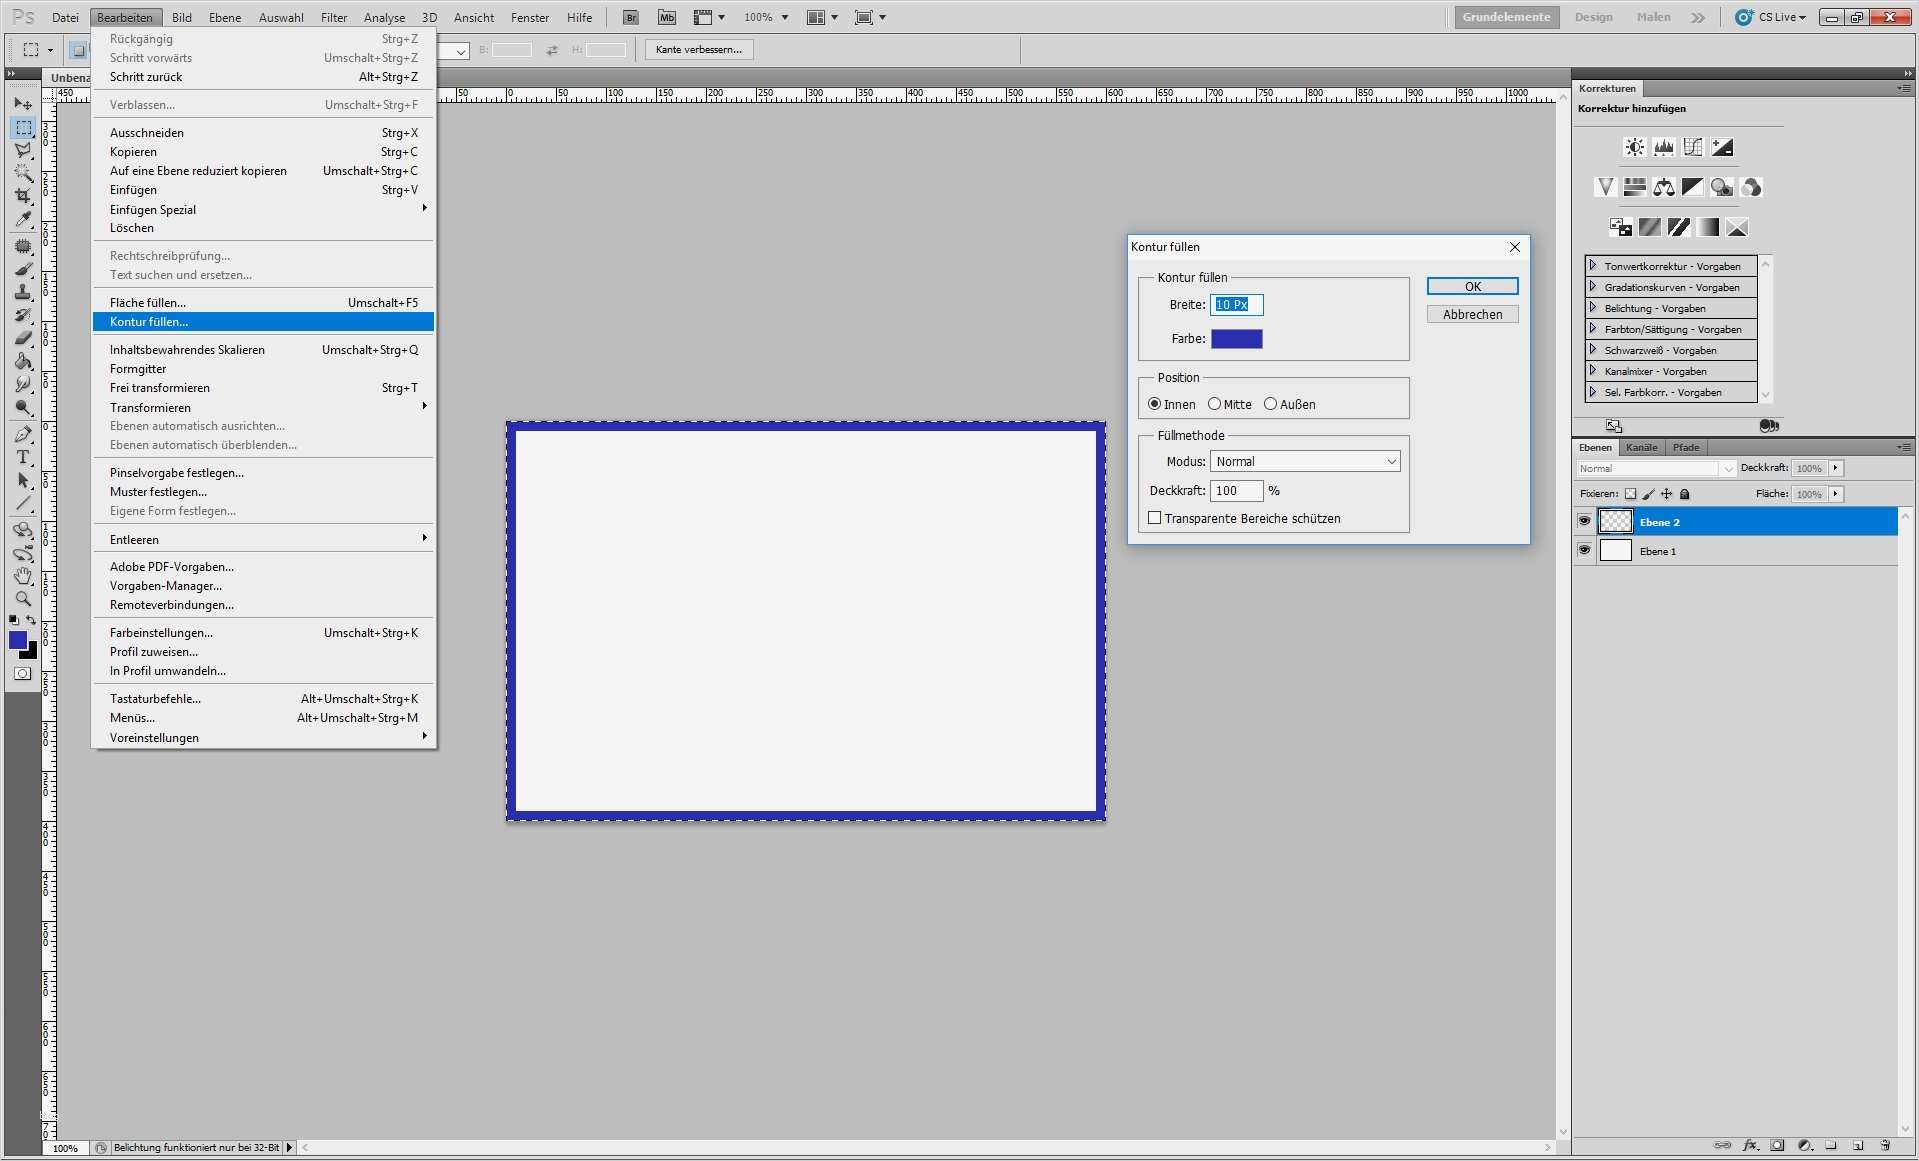Expand Kanalmixer - Vorgaben presets
The height and width of the screenshot is (1161, 1919).
[1593, 371]
